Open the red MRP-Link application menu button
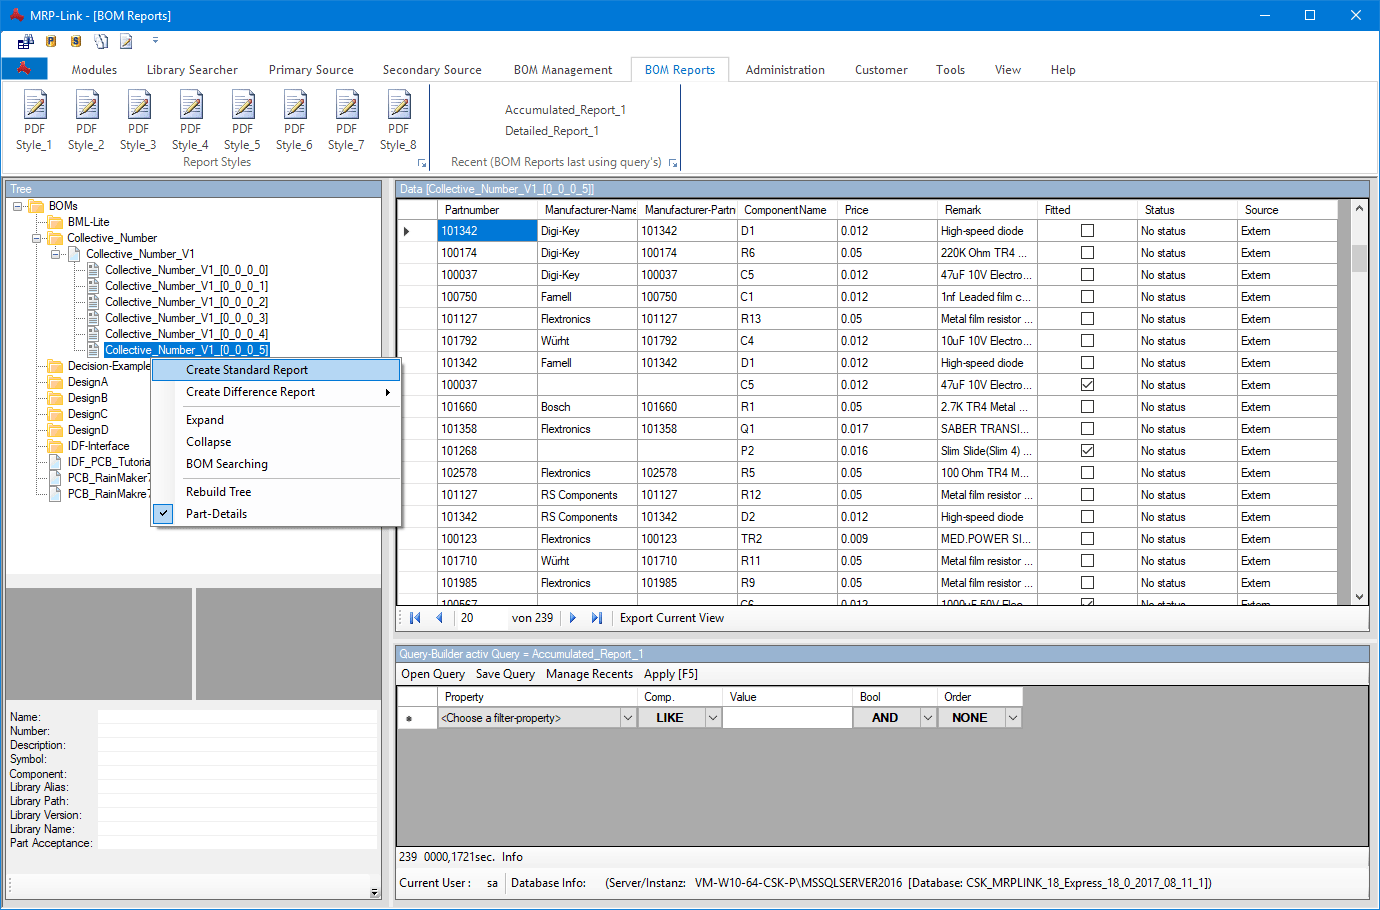The width and height of the screenshot is (1380, 910). 24,68
